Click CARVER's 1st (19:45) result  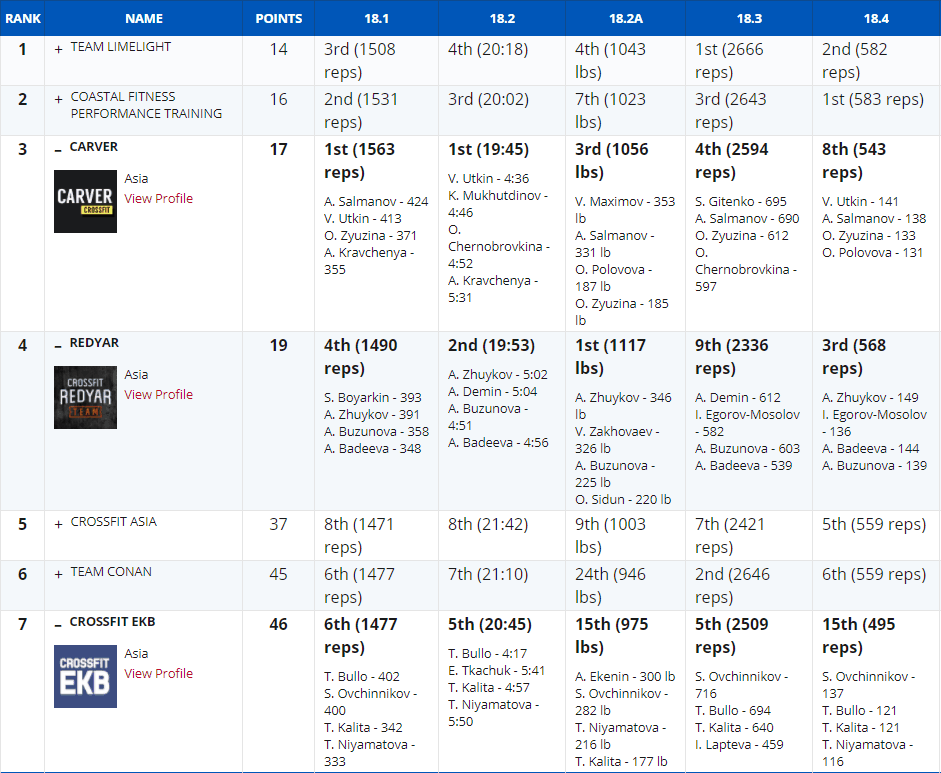489,149
